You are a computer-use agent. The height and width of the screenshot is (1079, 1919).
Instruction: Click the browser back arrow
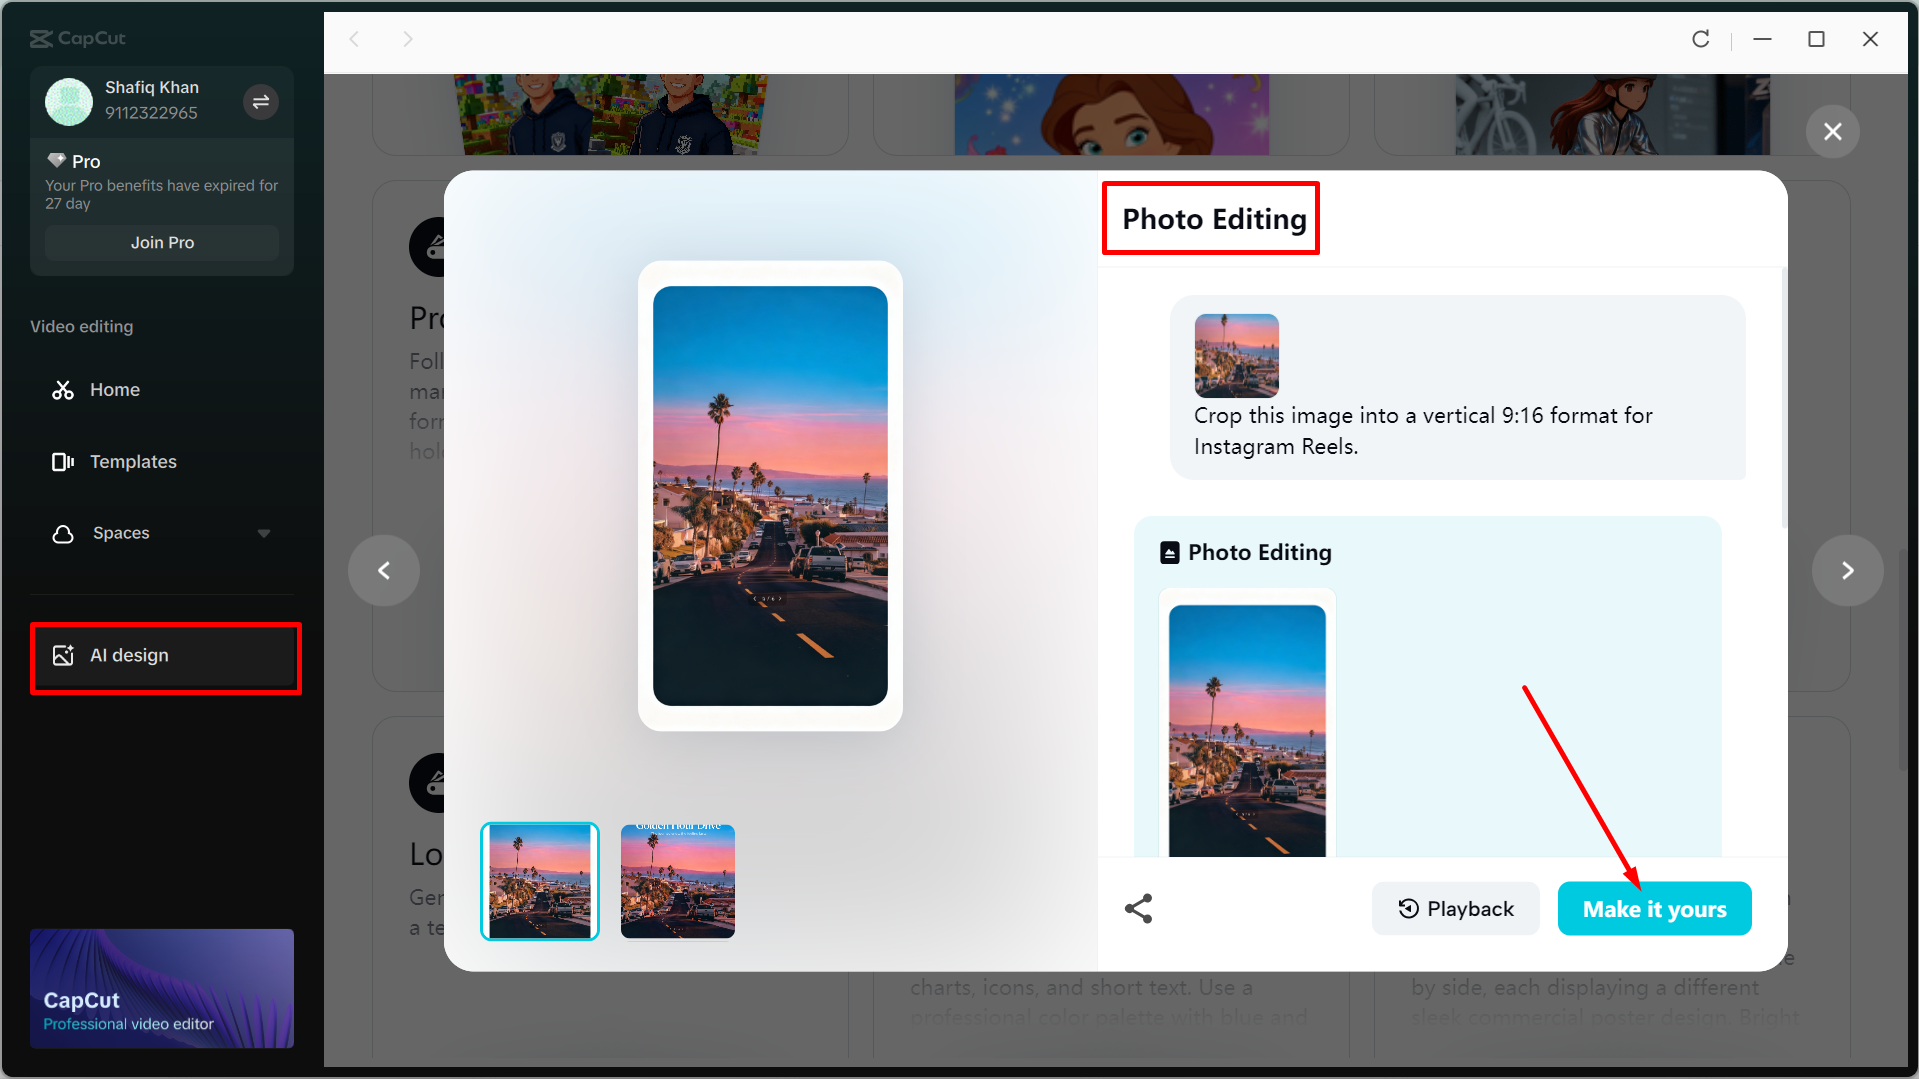coord(355,38)
